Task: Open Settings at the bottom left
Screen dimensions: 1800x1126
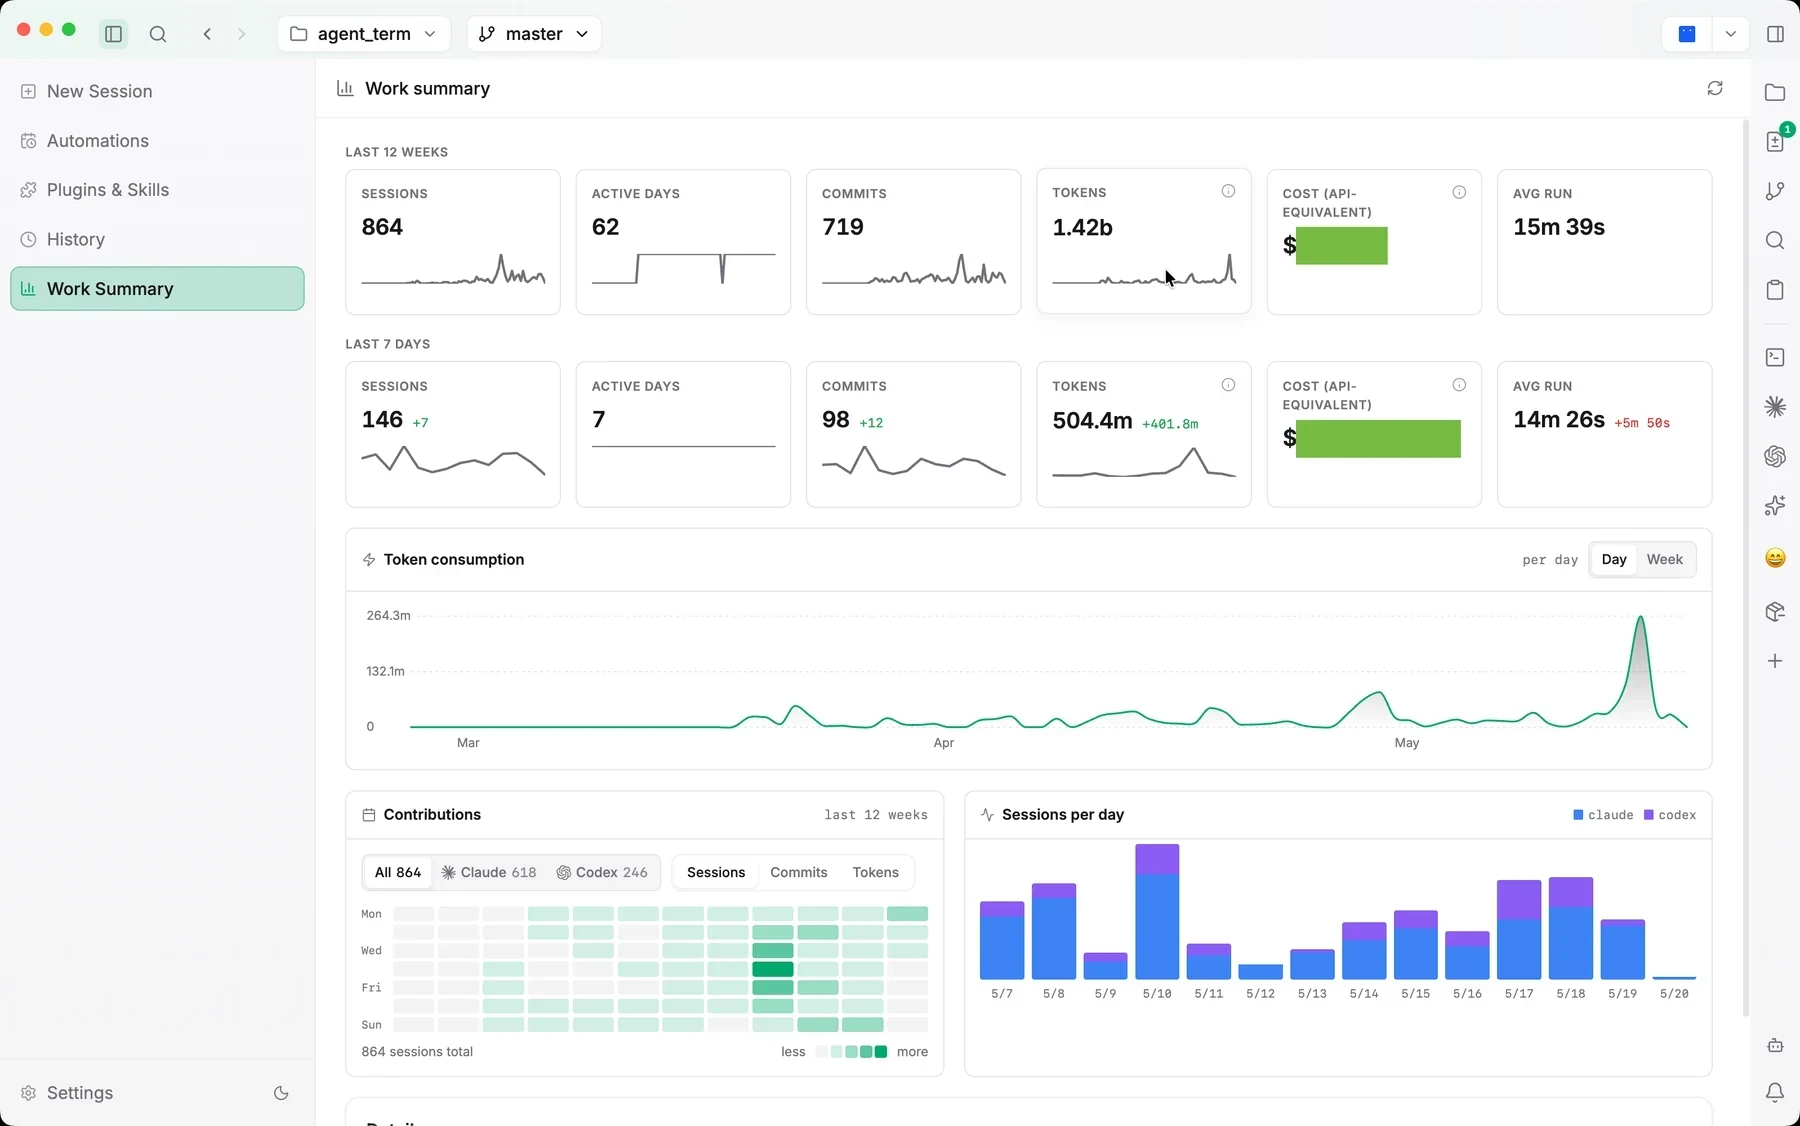Action: point(80,1093)
